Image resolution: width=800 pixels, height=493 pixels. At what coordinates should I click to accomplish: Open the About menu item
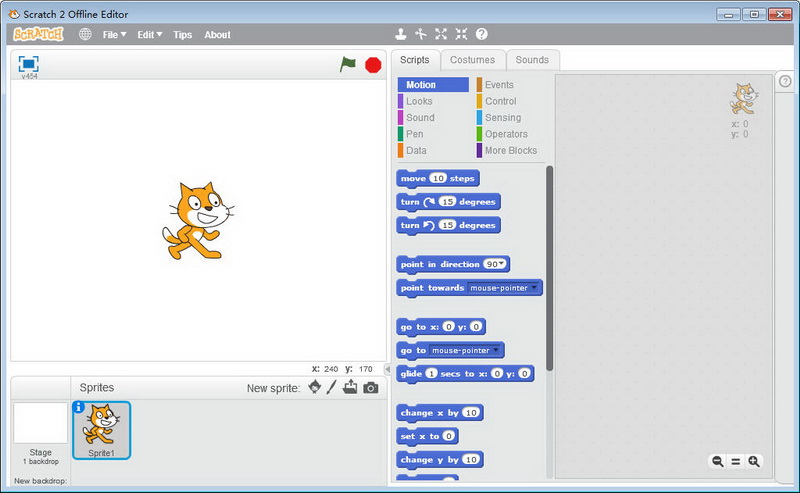point(217,35)
